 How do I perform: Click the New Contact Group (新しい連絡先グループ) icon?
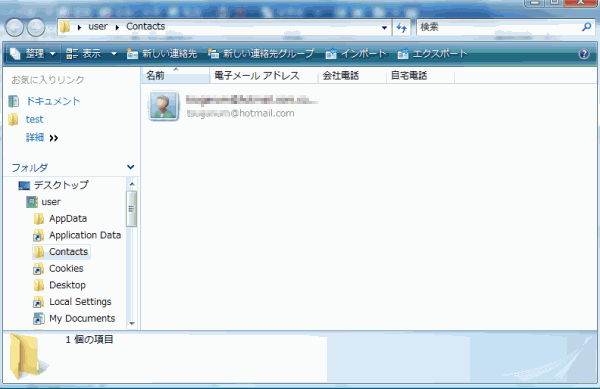coord(214,54)
